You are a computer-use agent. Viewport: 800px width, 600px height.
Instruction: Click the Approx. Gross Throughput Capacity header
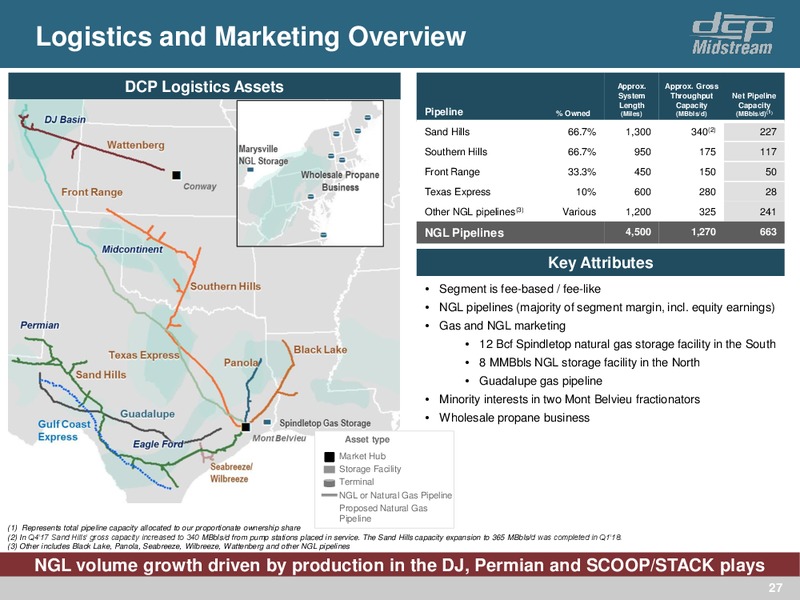point(691,100)
